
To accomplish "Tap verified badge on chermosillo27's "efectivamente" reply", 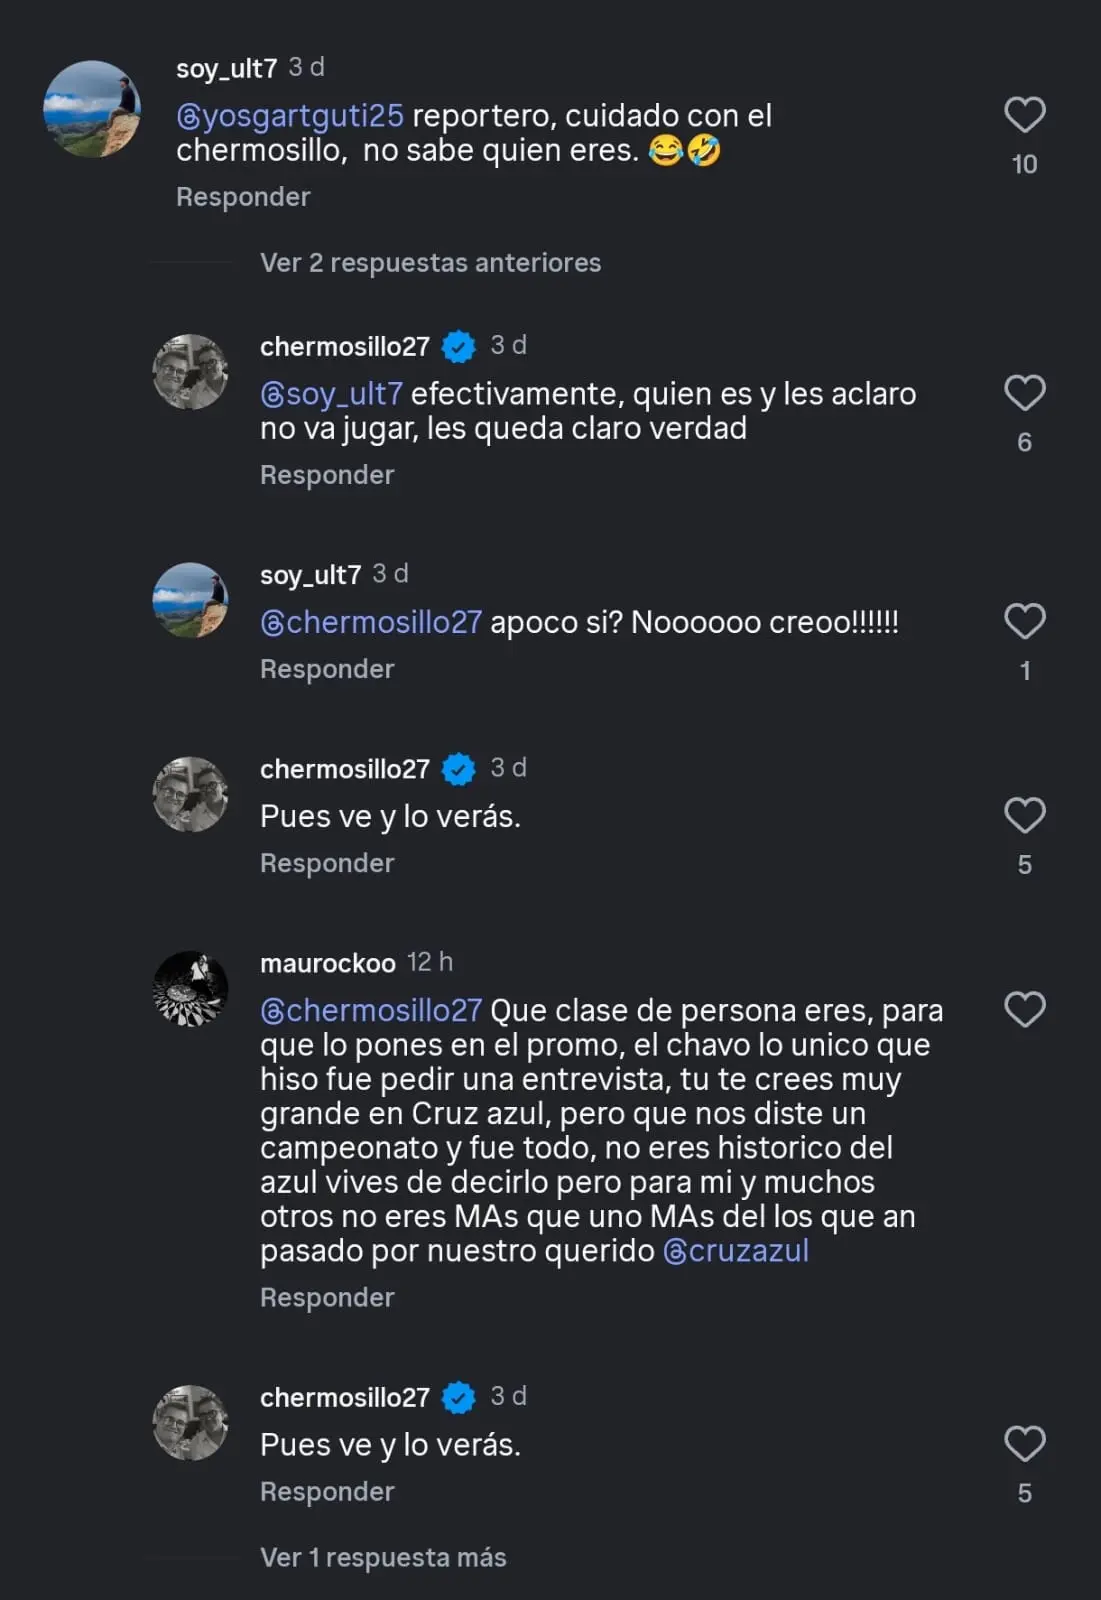I will pyautogui.click(x=459, y=347).
